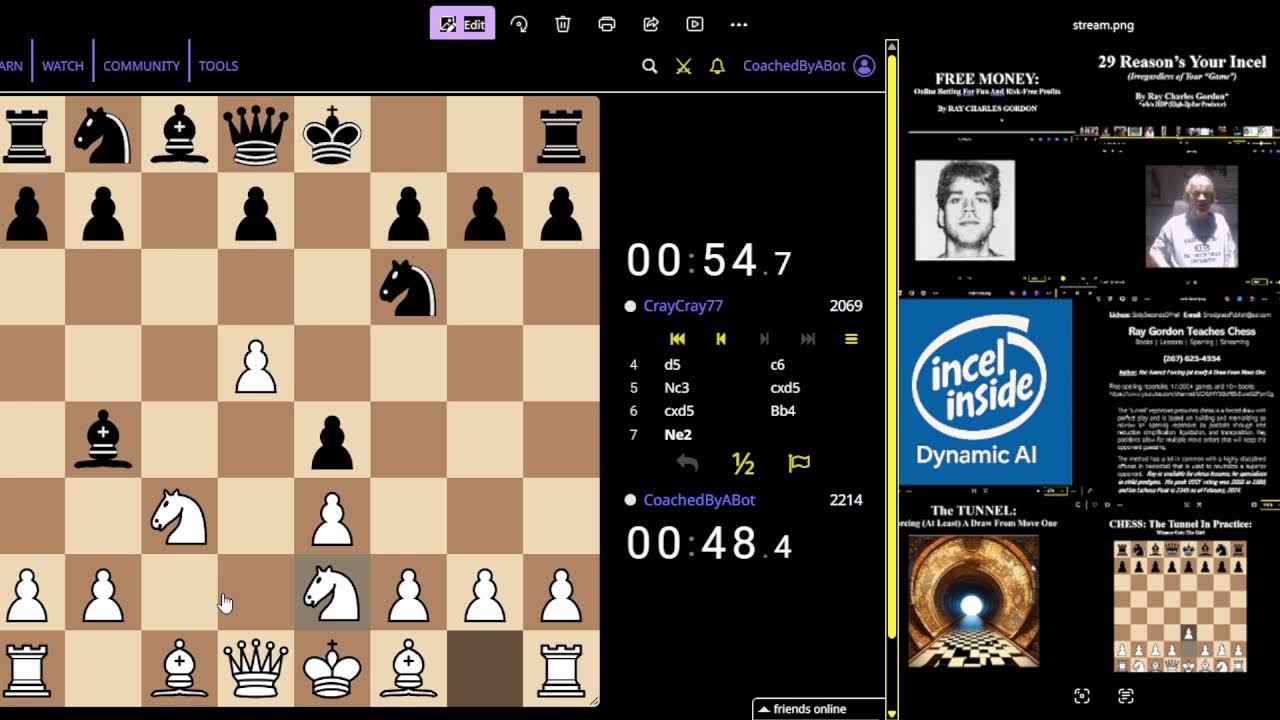This screenshot has width=1280, height=720.
Task: Select move Bb4 in move list
Action: (782, 411)
